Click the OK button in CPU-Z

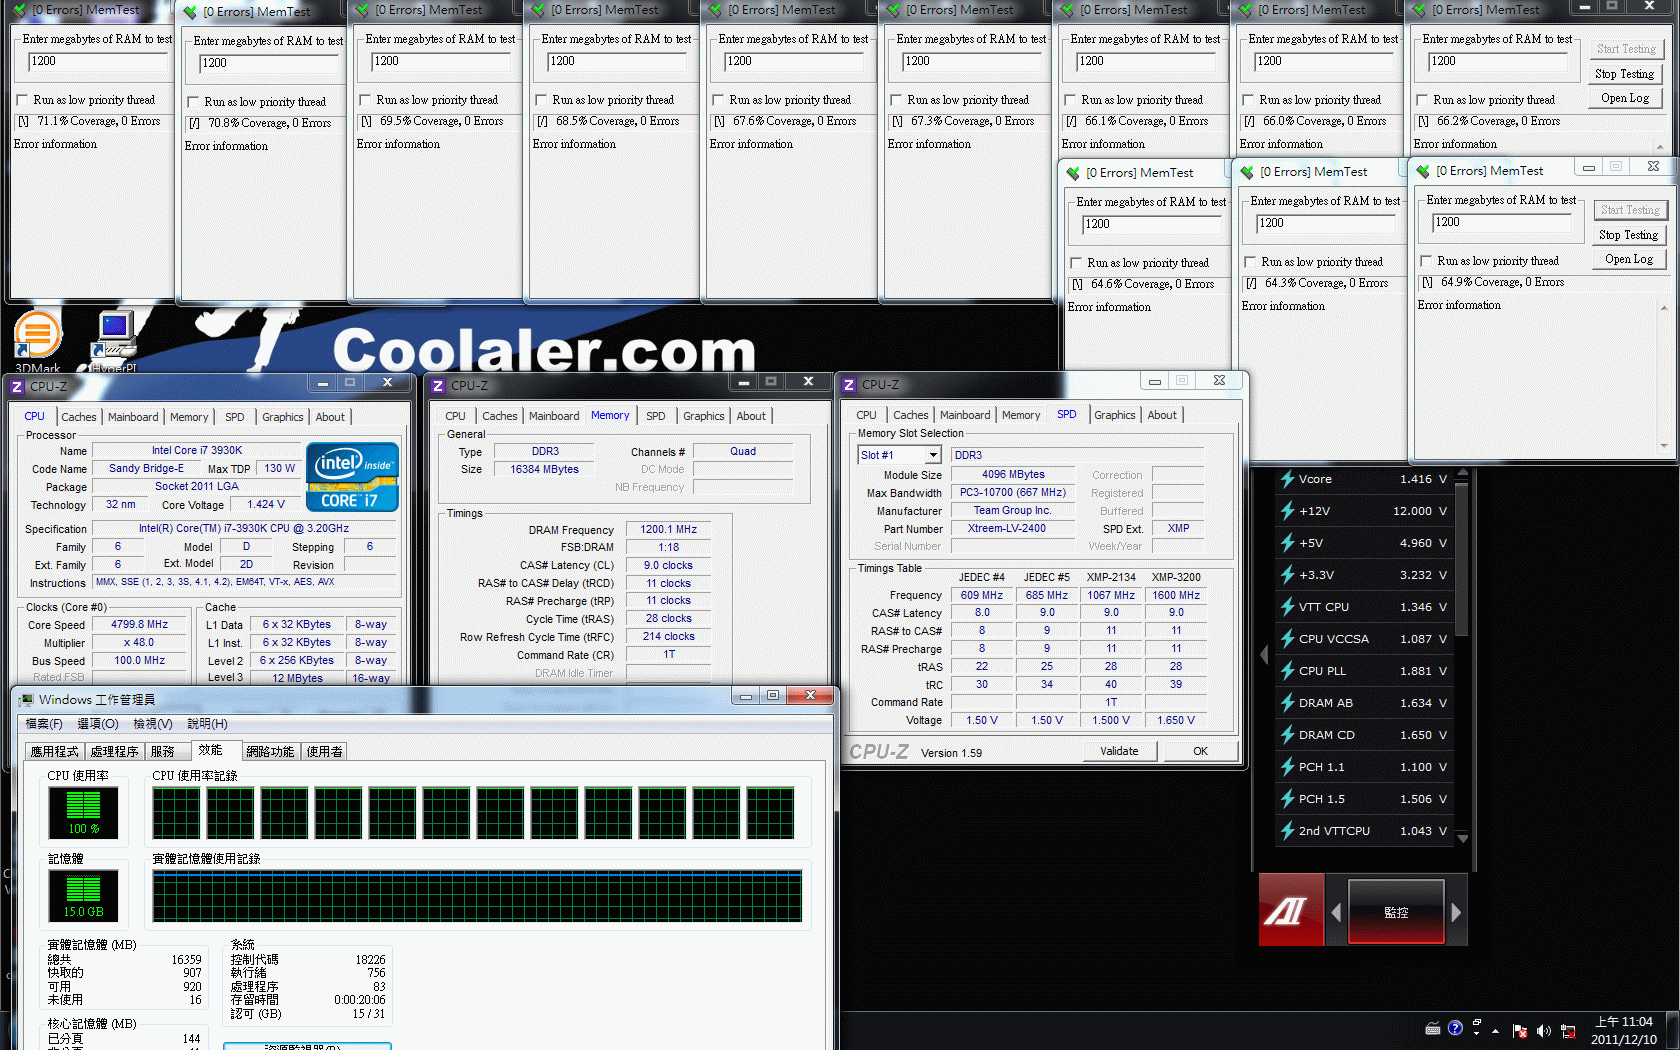(x=1200, y=751)
